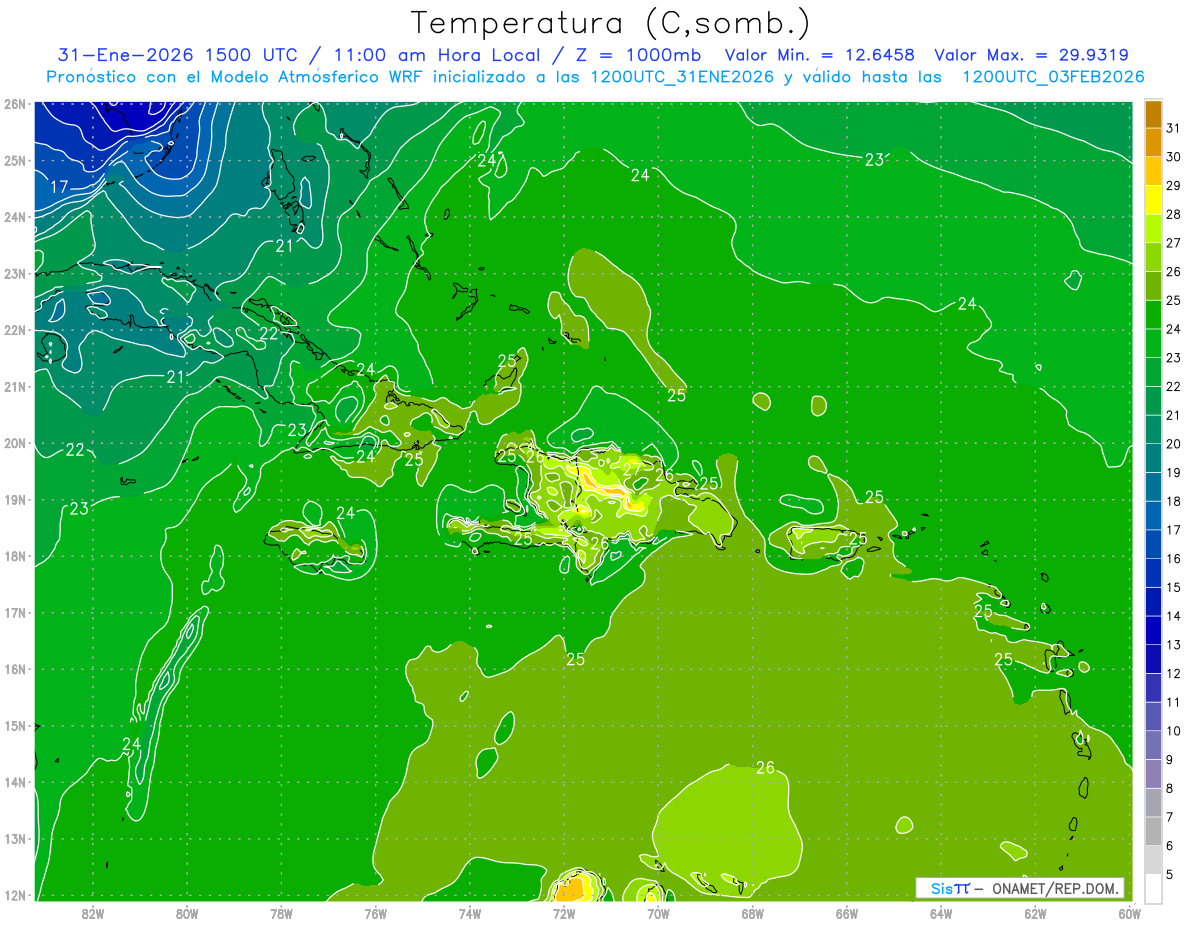Pick the gray color bar segment between 6 and 7
The width and height of the screenshot is (1200, 927).
[1153, 831]
